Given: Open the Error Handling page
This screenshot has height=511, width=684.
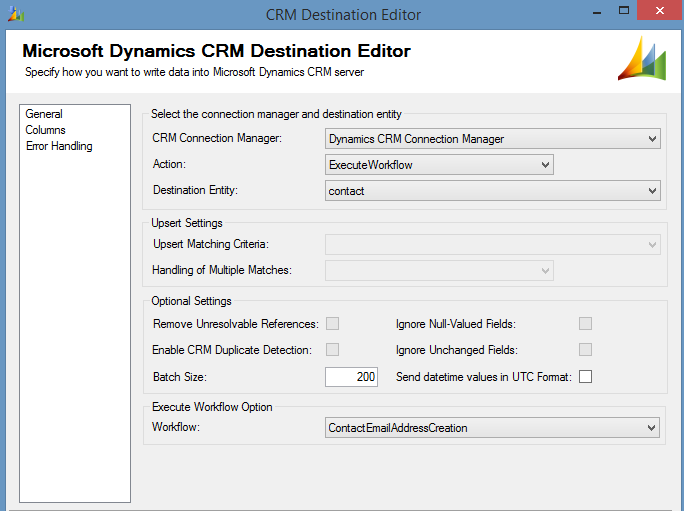Looking at the screenshot, I should click(x=59, y=146).
